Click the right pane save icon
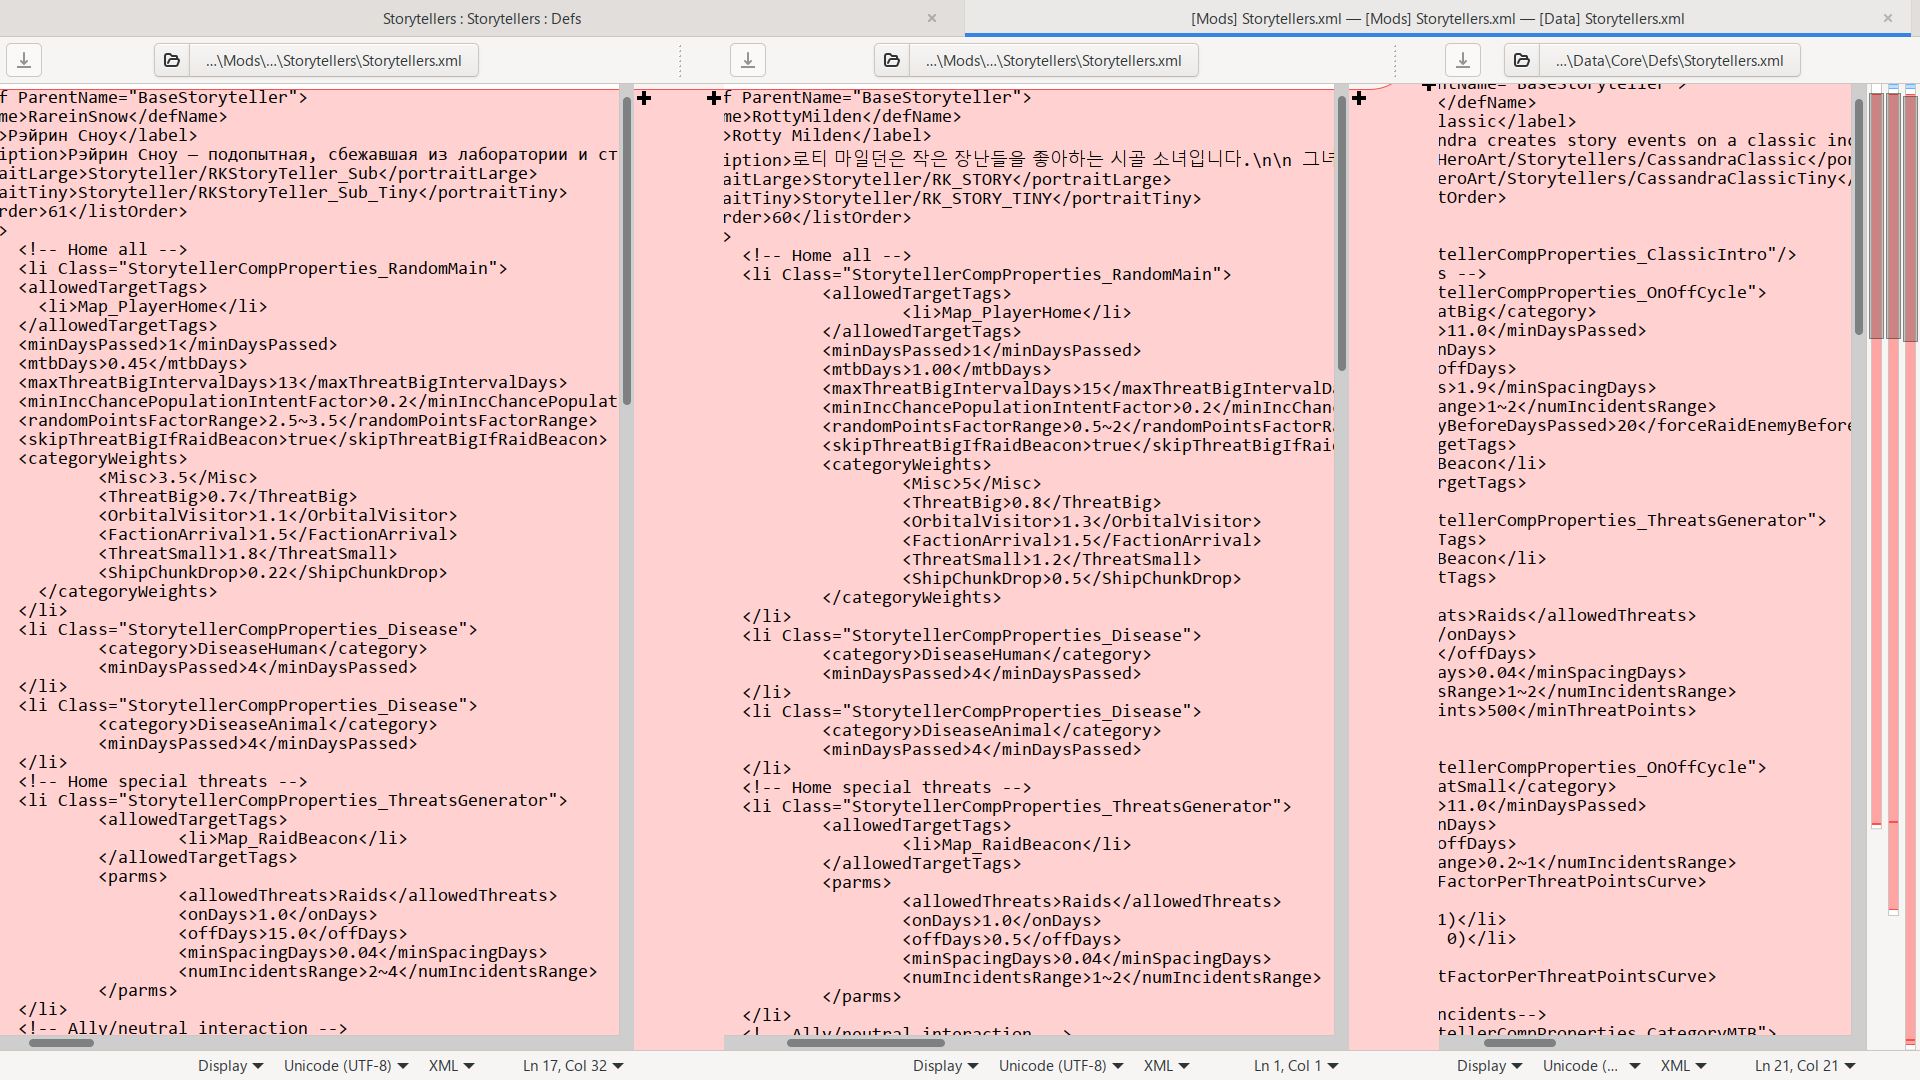 coord(1462,60)
